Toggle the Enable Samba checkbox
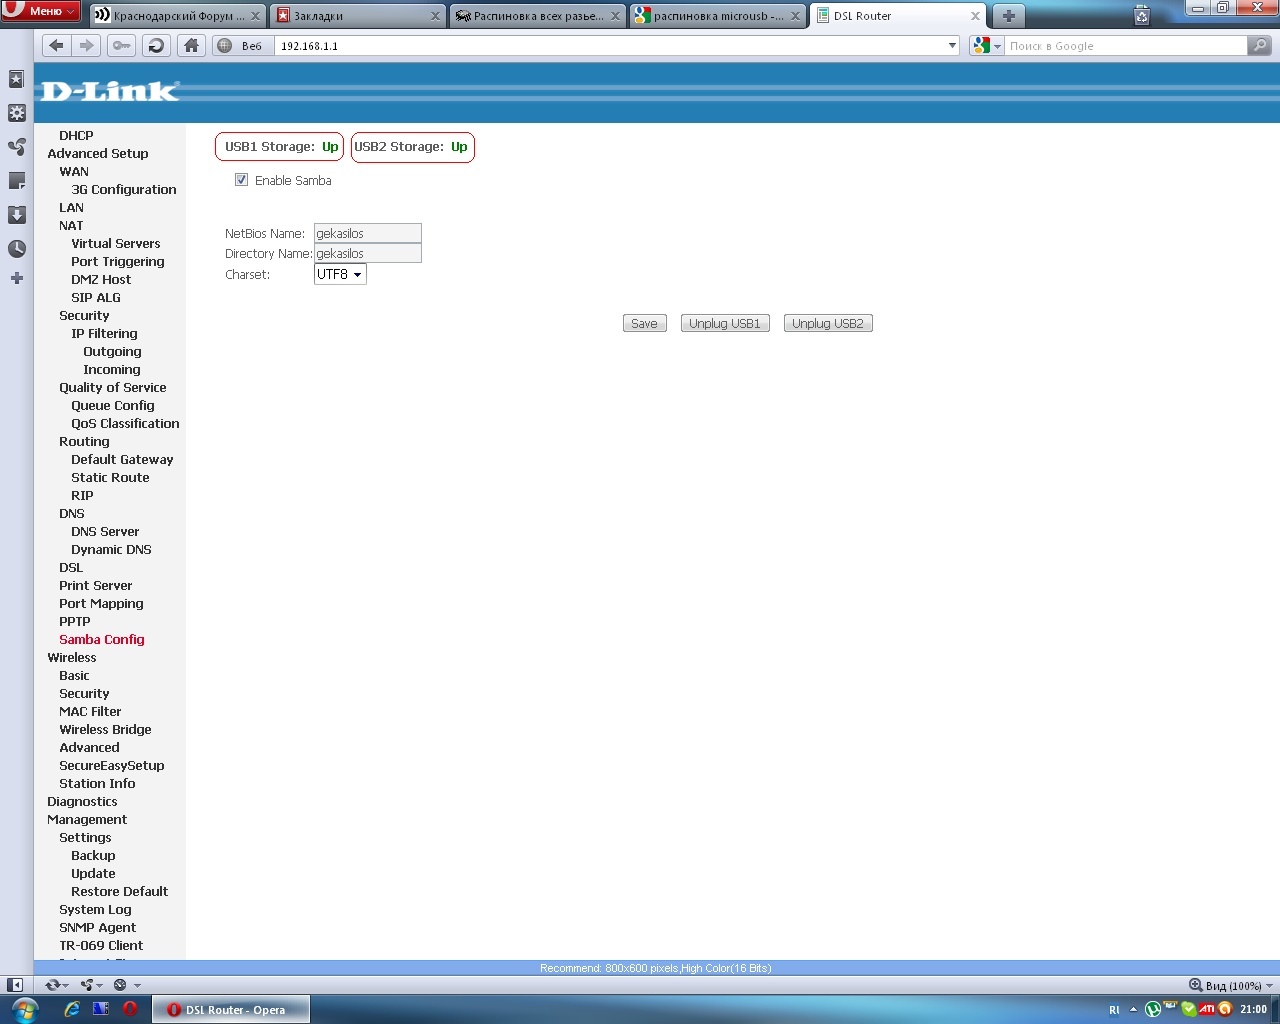The image size is (1280, 1024). click(241, 180)
